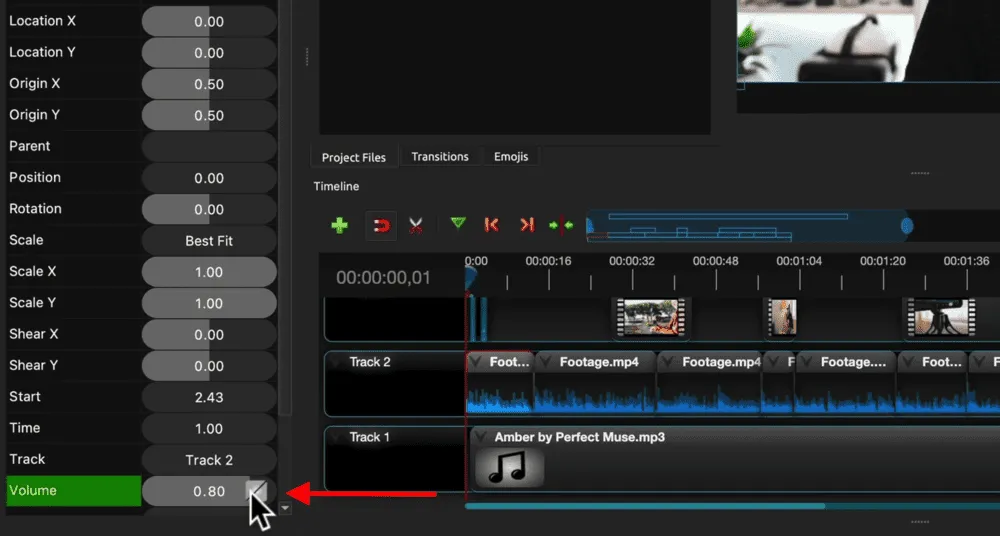
Task: Open the Project Files tab
Action: coord(354,158)
